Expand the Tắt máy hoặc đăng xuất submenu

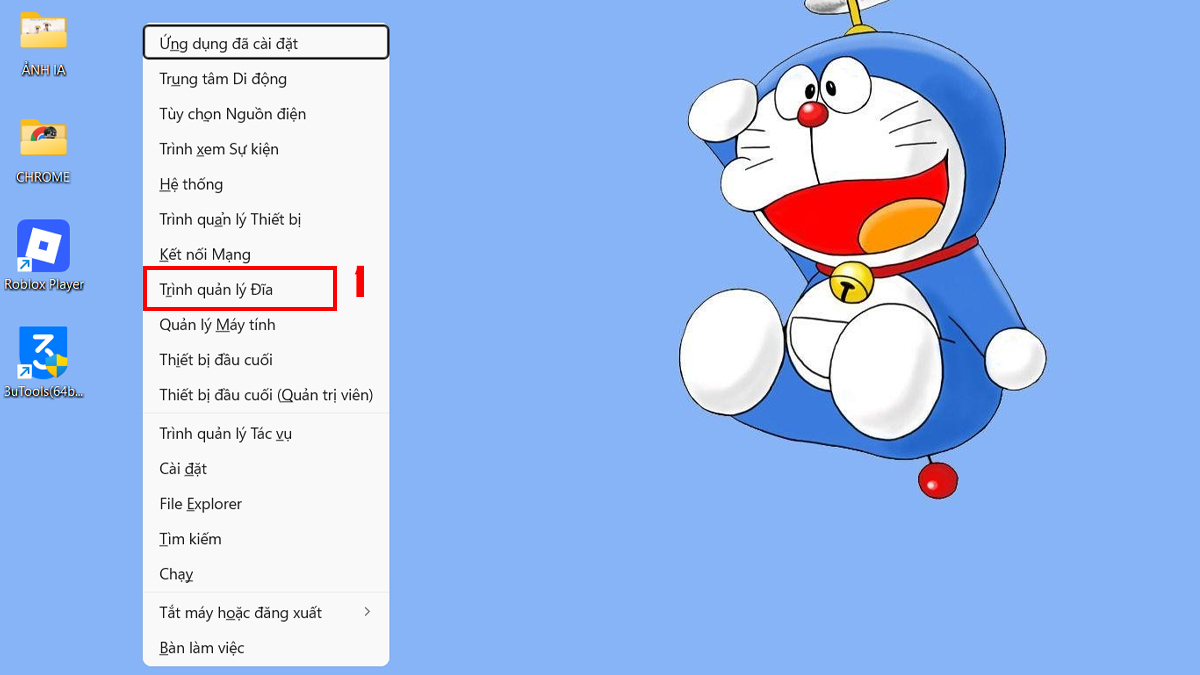[x=266, y=612]
